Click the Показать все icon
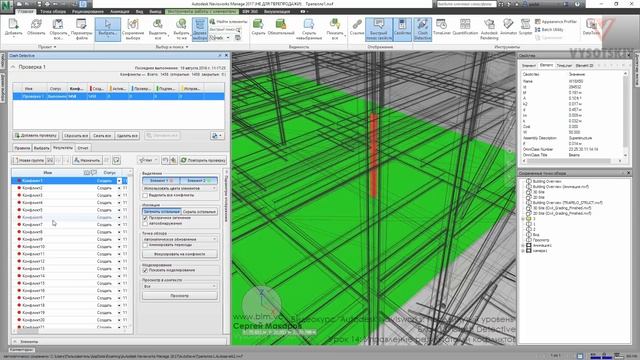This screenshot has height=360, width=640. click(x=335, y=24)
